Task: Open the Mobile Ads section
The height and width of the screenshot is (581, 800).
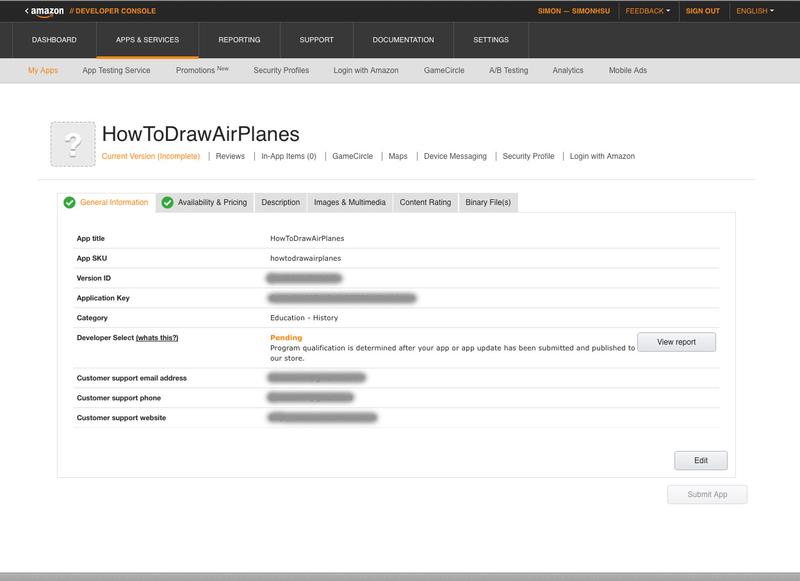Action: click(628, 70)
